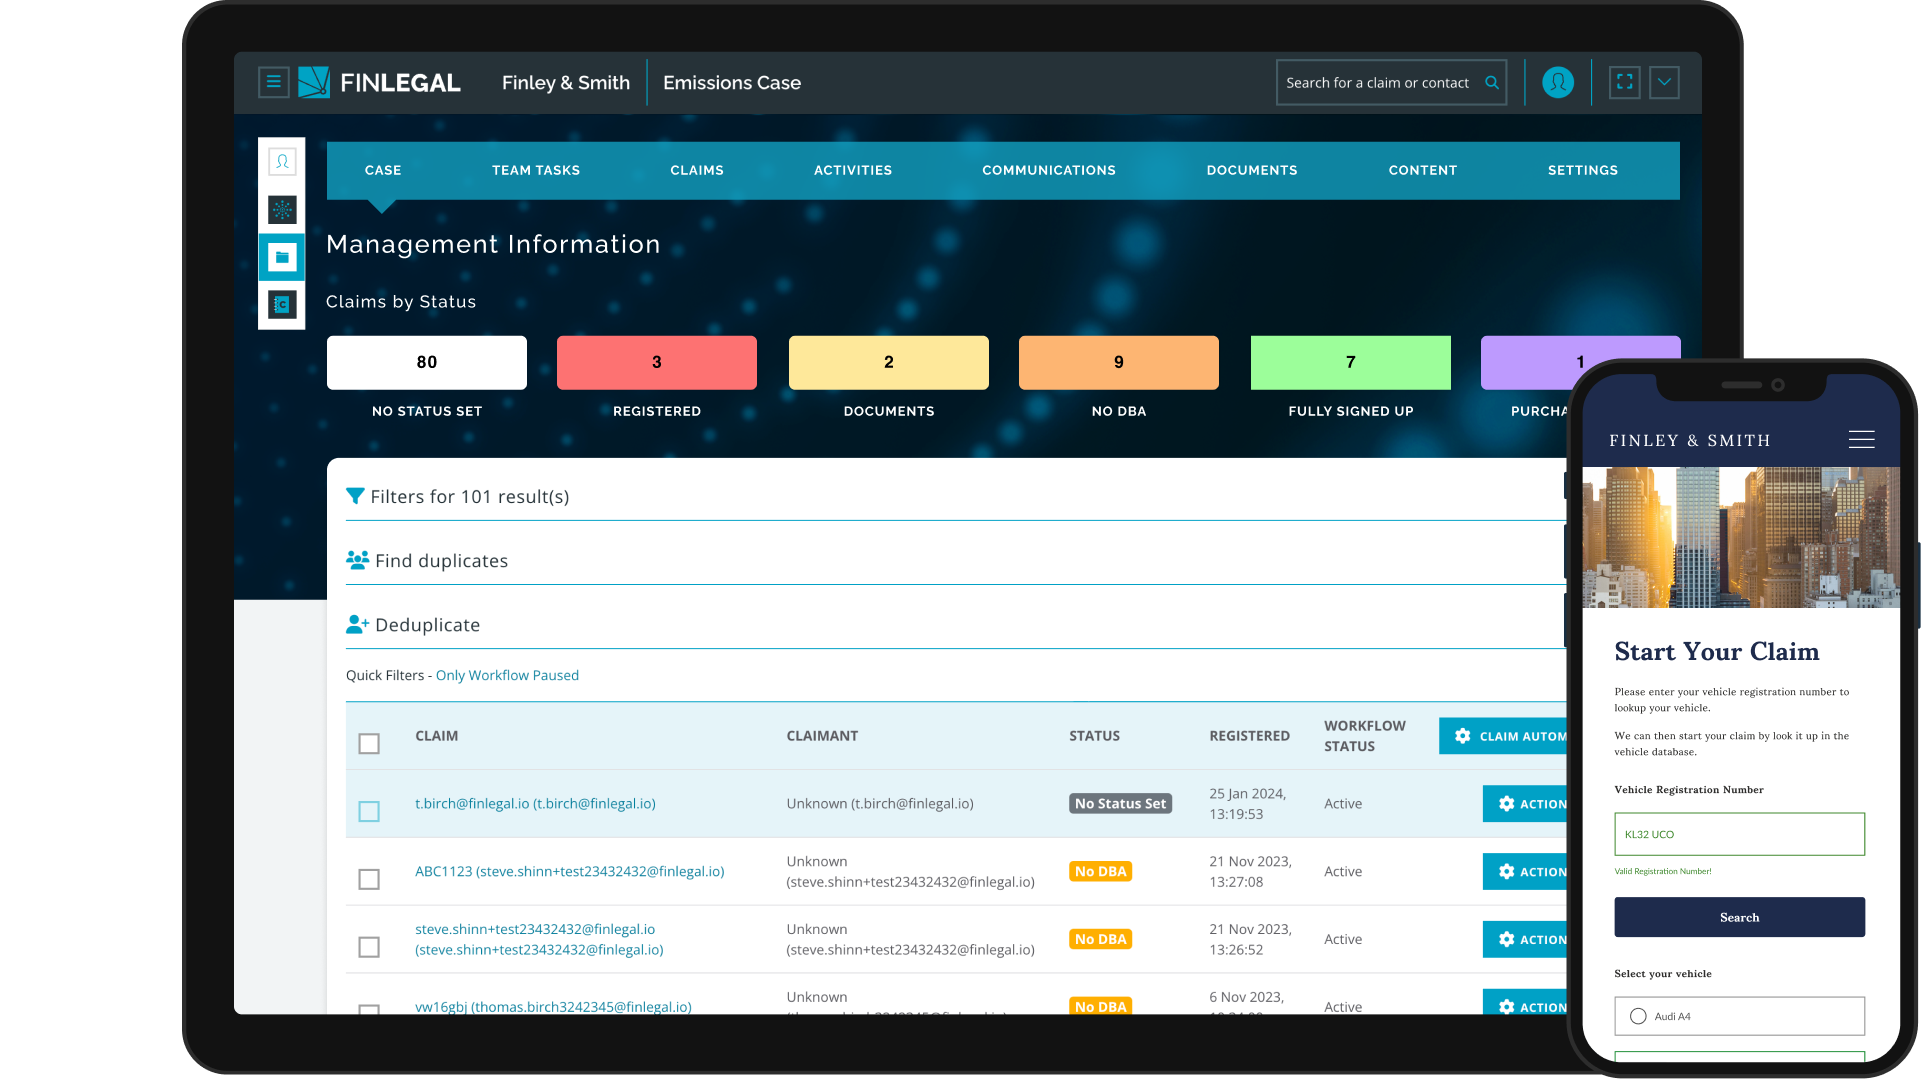Click the hamburger menu icon beside the FinLegal logo
The width and height of the screenshot is (1928, 1091).
(273, 82)
